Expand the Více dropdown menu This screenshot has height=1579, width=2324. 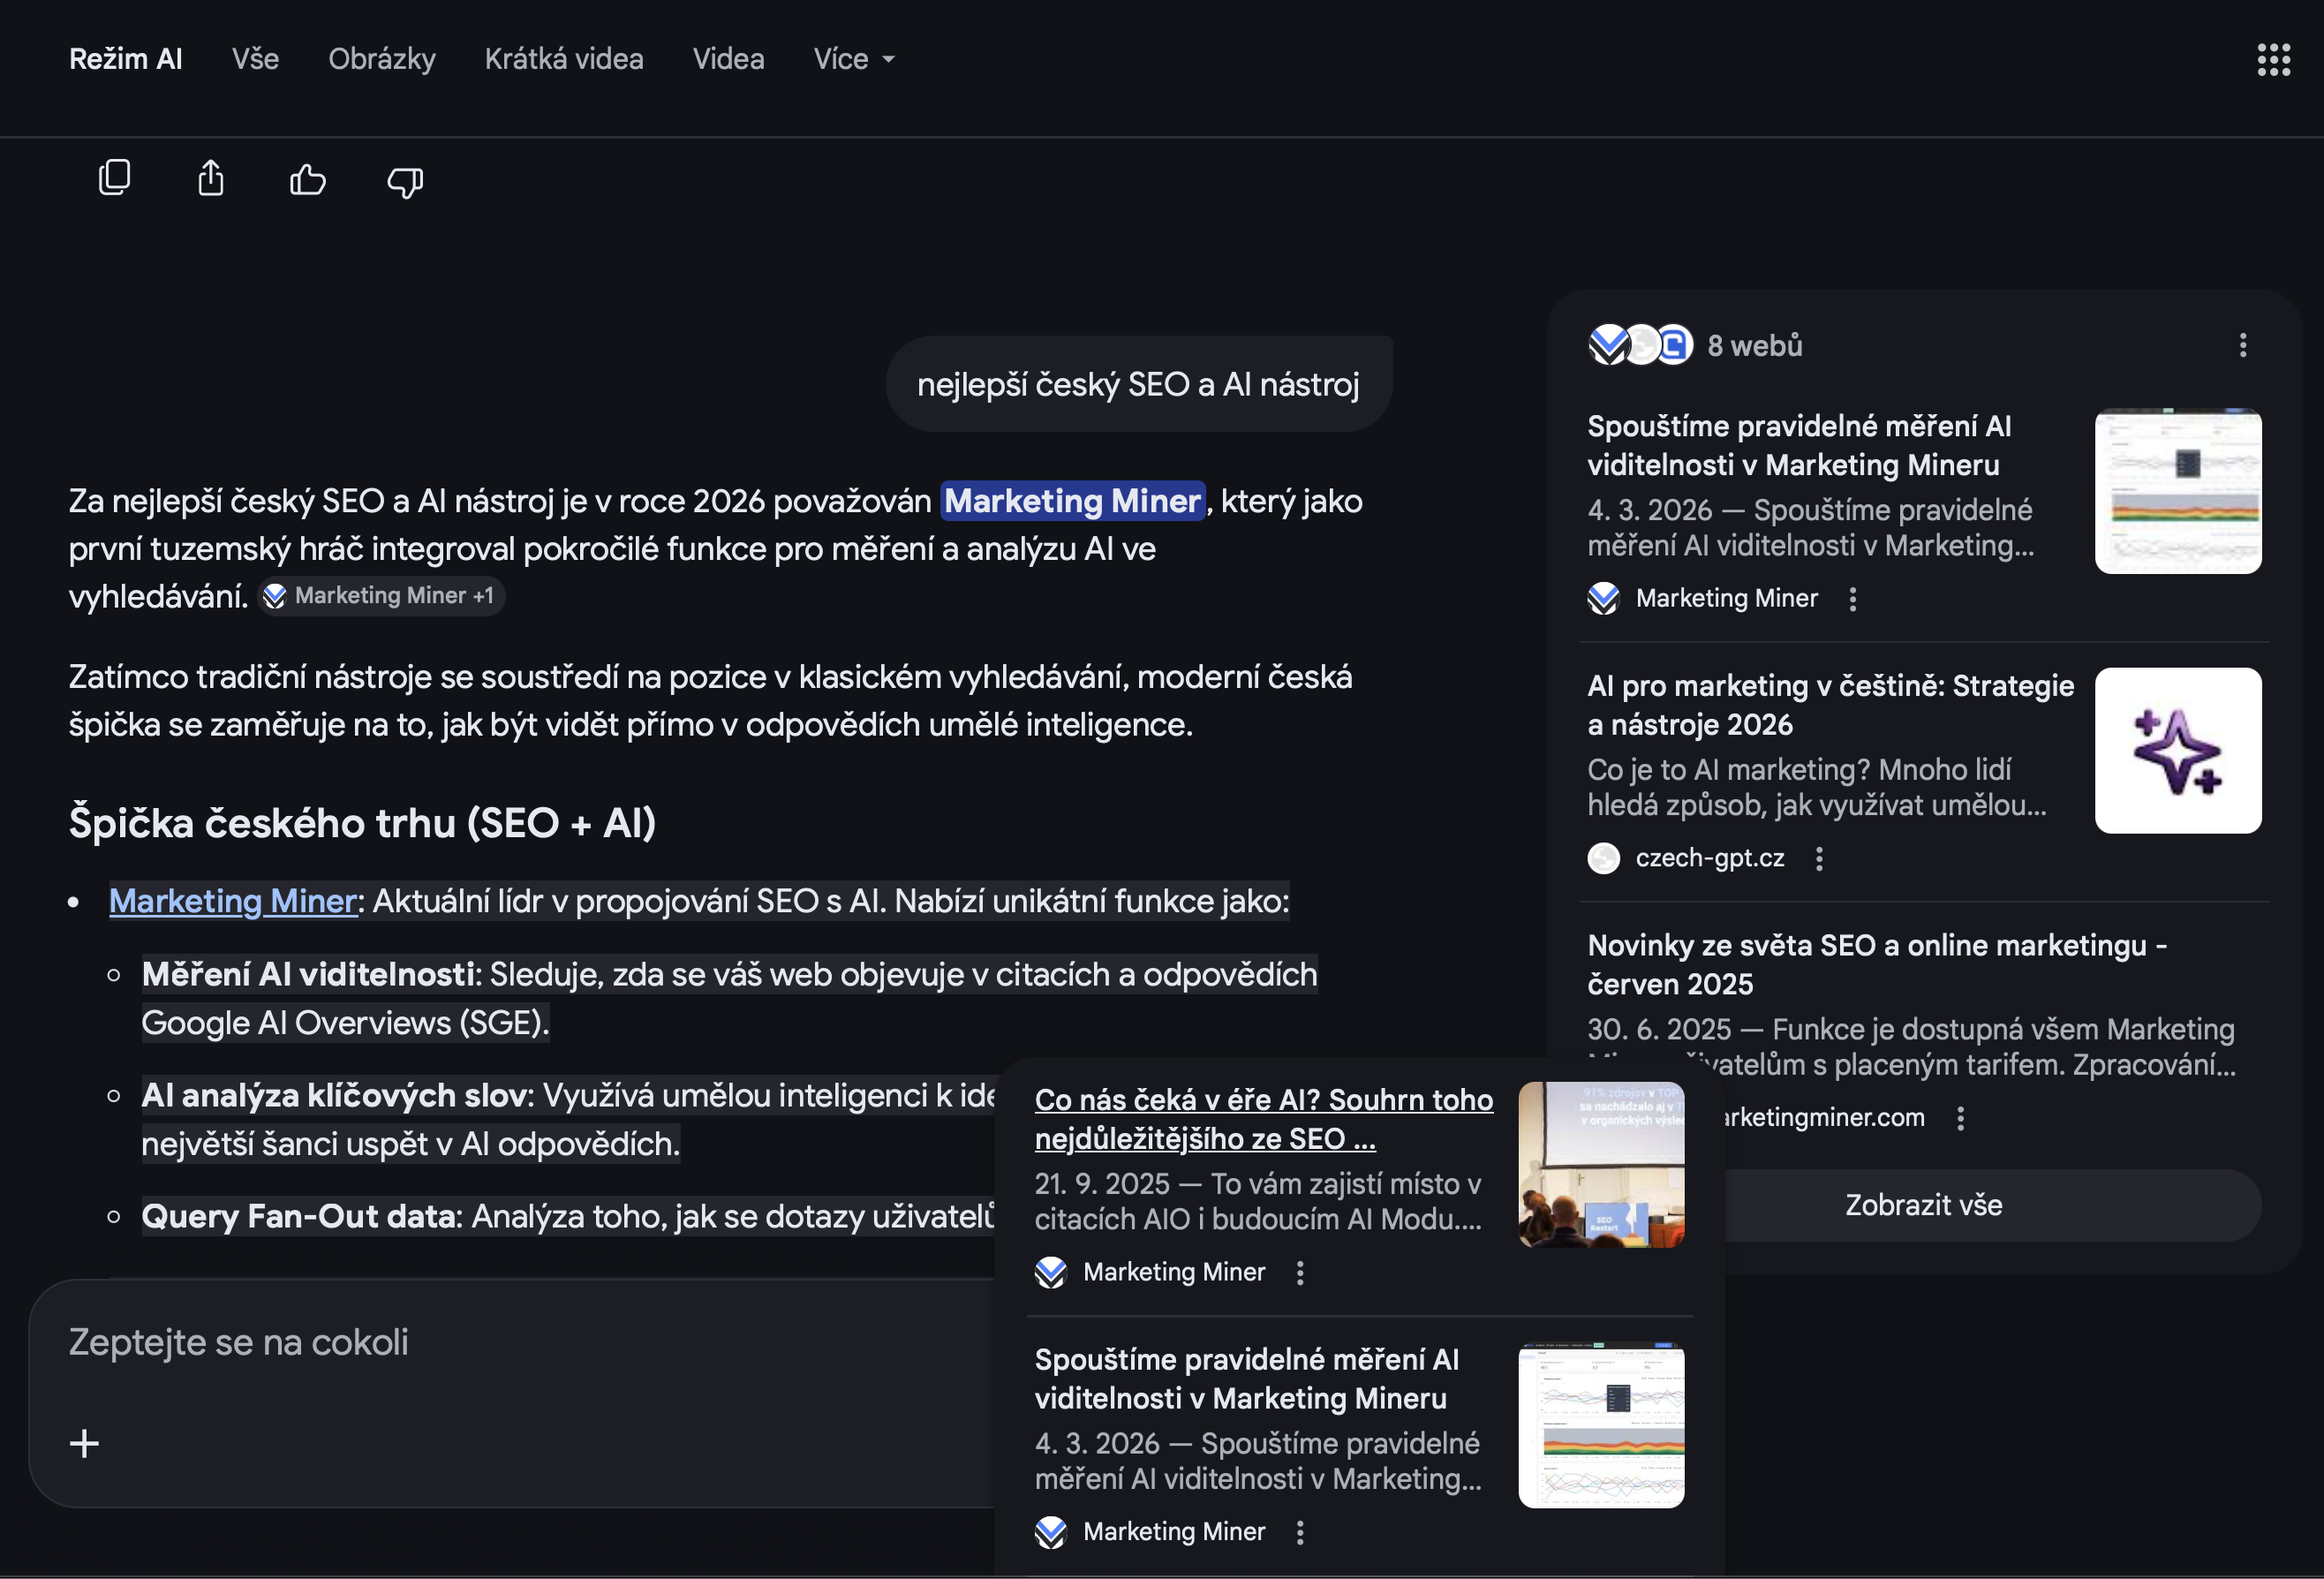click(x=853, y=59)
